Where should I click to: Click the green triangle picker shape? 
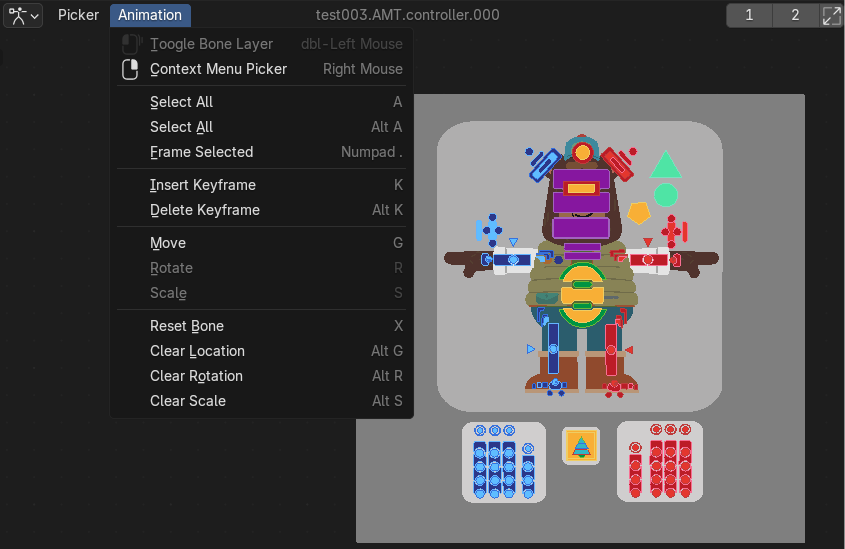pos(666,166)
